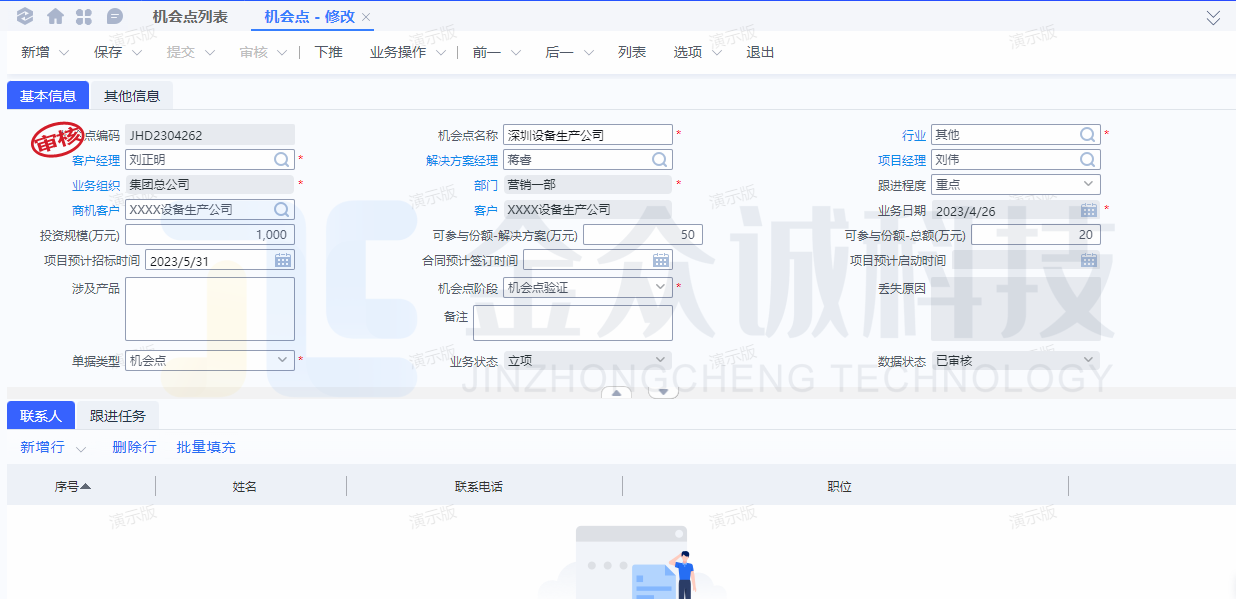Viewport: 1236px width, 599px height.
Task: Open the 新增行 dropdown arrow
Action: coord(81,448)
